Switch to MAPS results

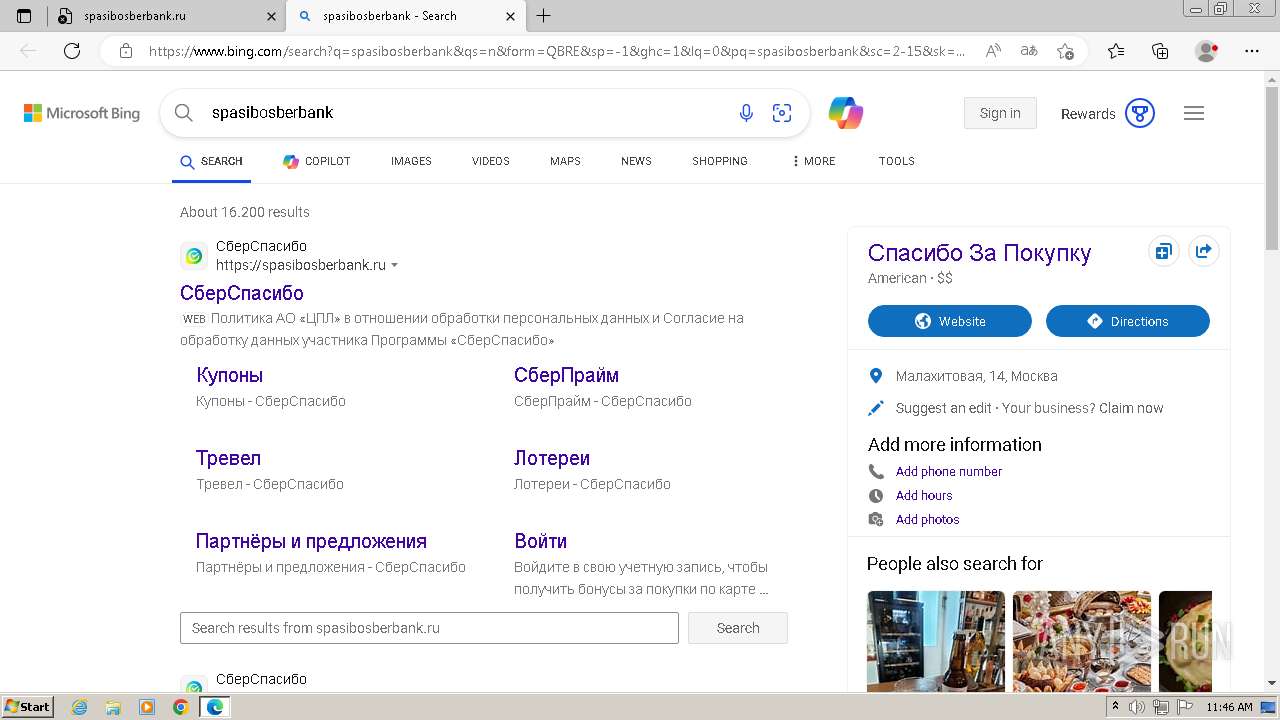pyautogui.click(x=565, y=161)
